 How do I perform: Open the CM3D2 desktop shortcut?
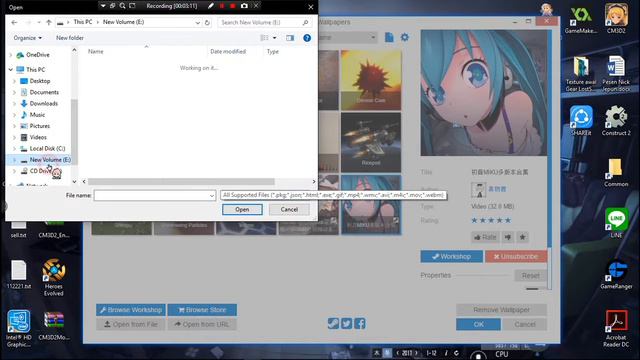pyautogui.click(x=616, y=19)
